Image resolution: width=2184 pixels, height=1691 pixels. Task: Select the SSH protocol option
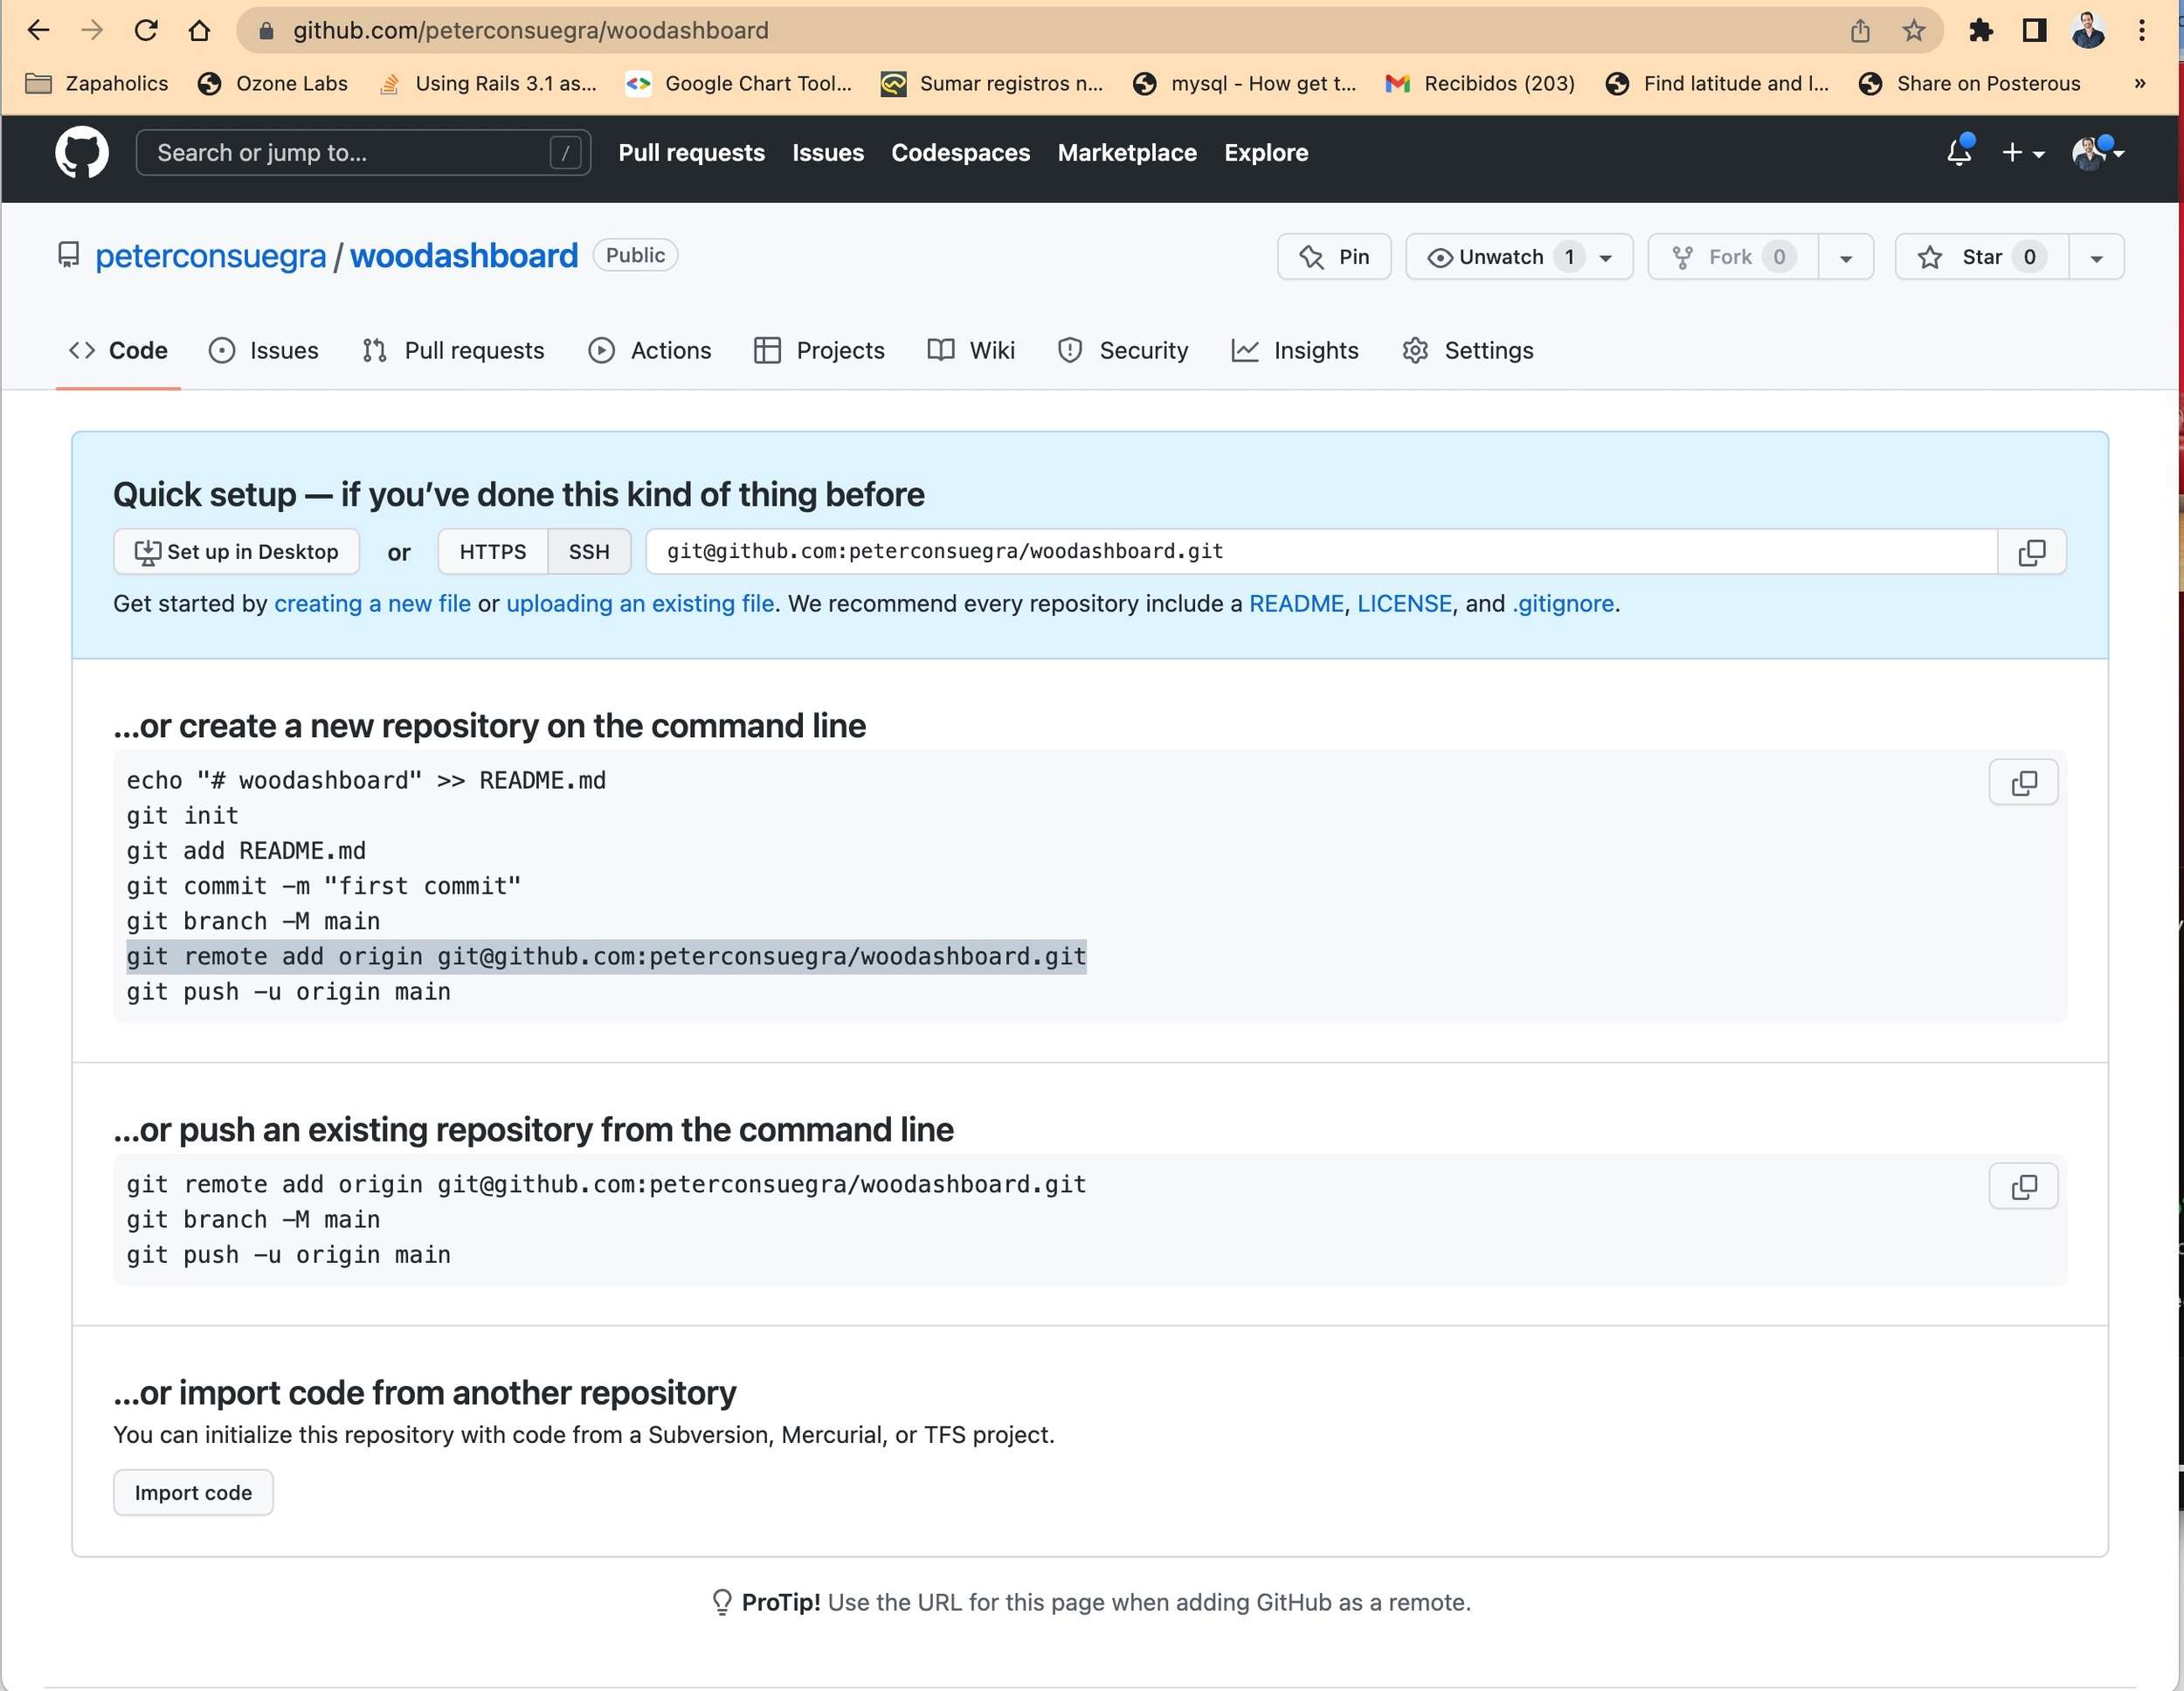click(x=588, y=552)
